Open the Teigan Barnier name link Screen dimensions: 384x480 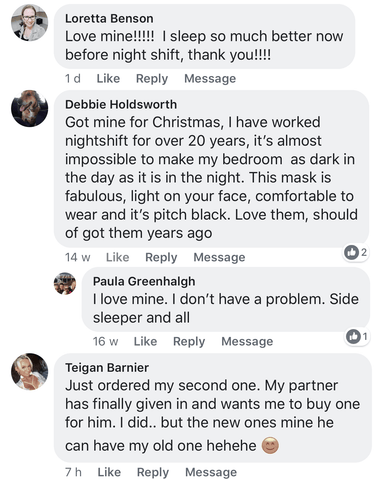[107, 367]
